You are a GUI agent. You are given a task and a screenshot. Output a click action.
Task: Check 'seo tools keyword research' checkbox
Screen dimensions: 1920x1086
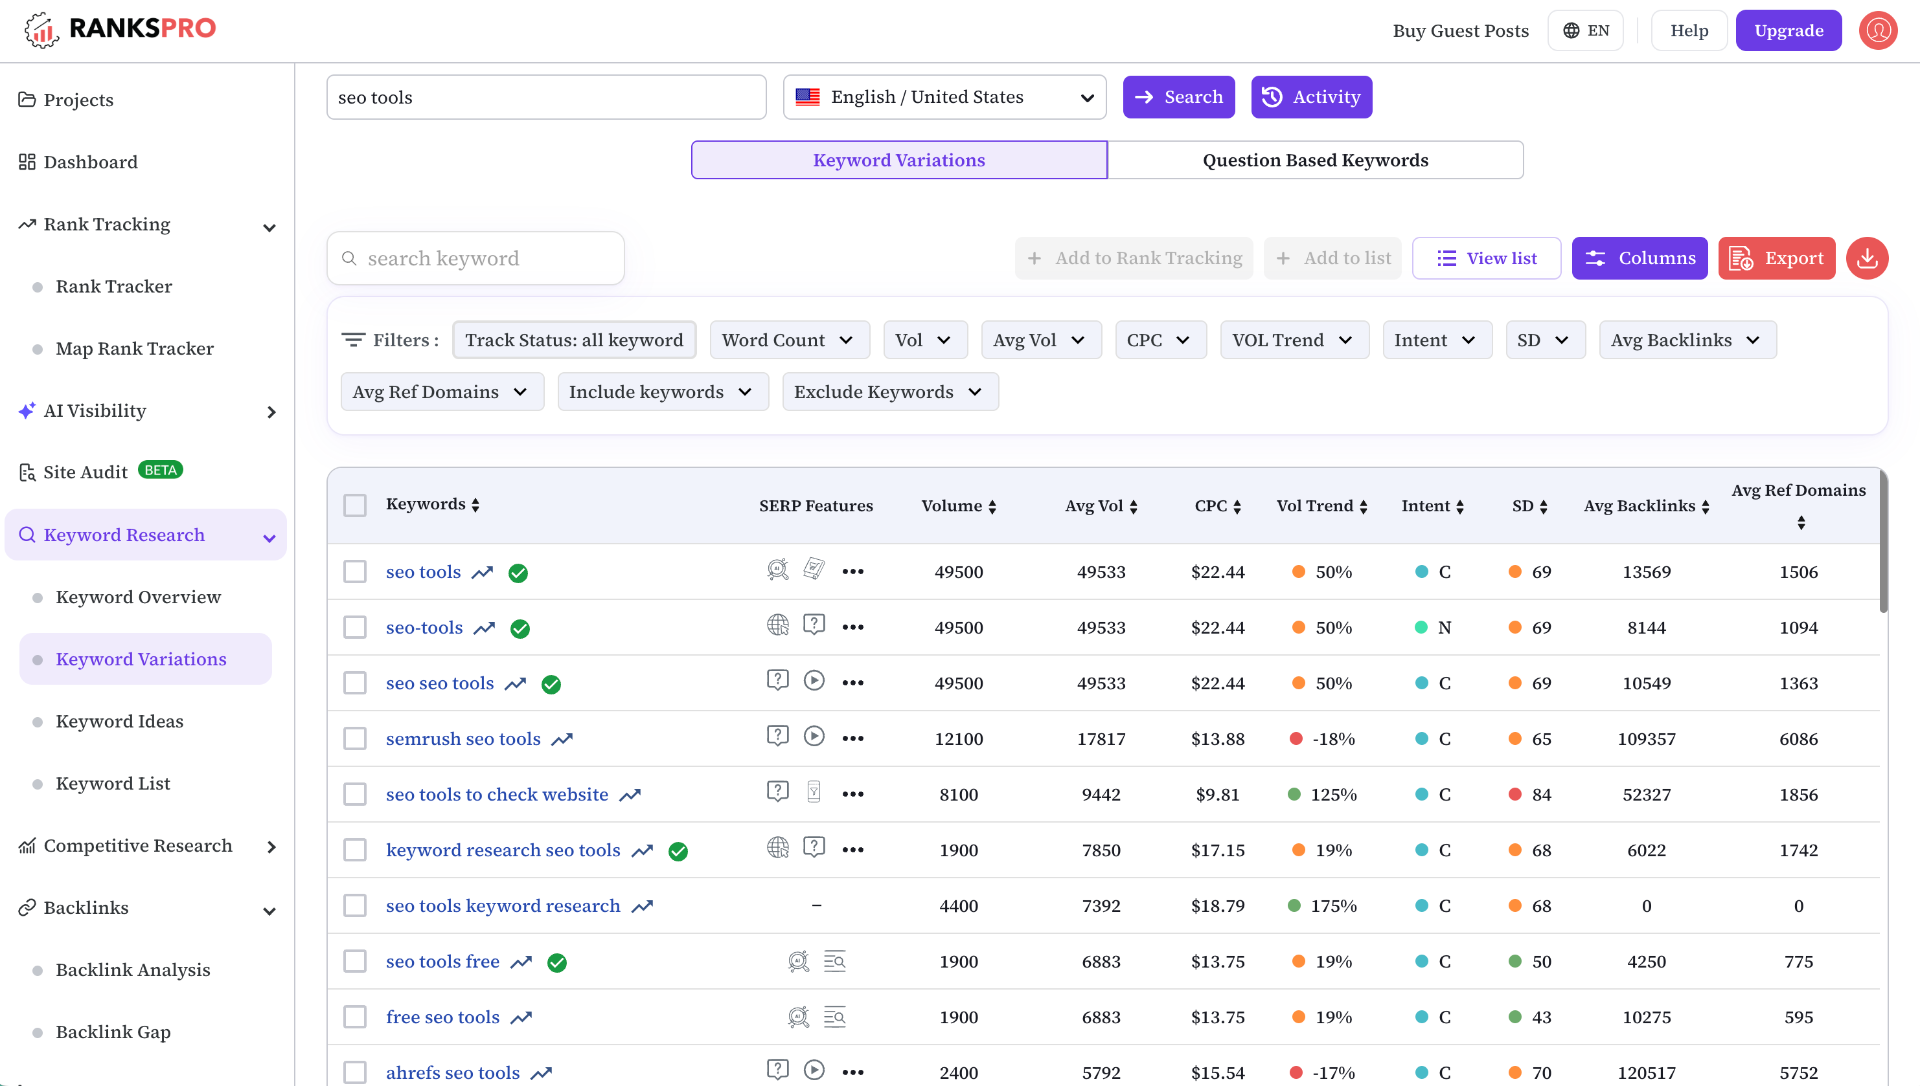click(x=355, y=906)
